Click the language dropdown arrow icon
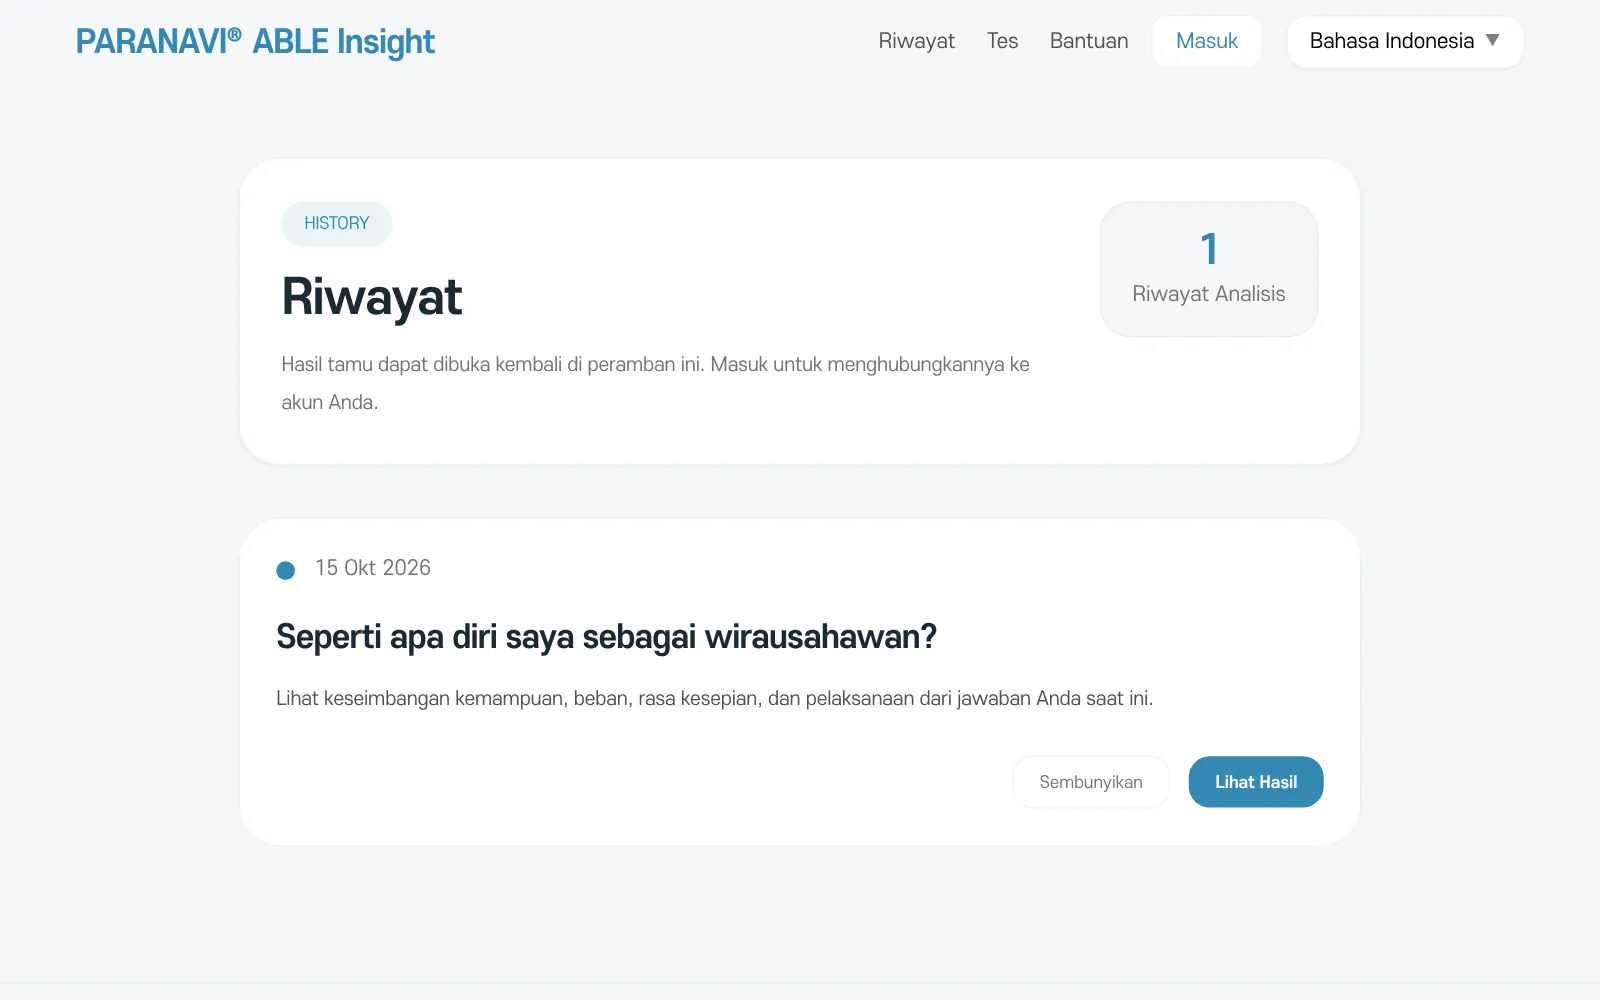The image size is (1600, 1000). [x=1492, y=41]
